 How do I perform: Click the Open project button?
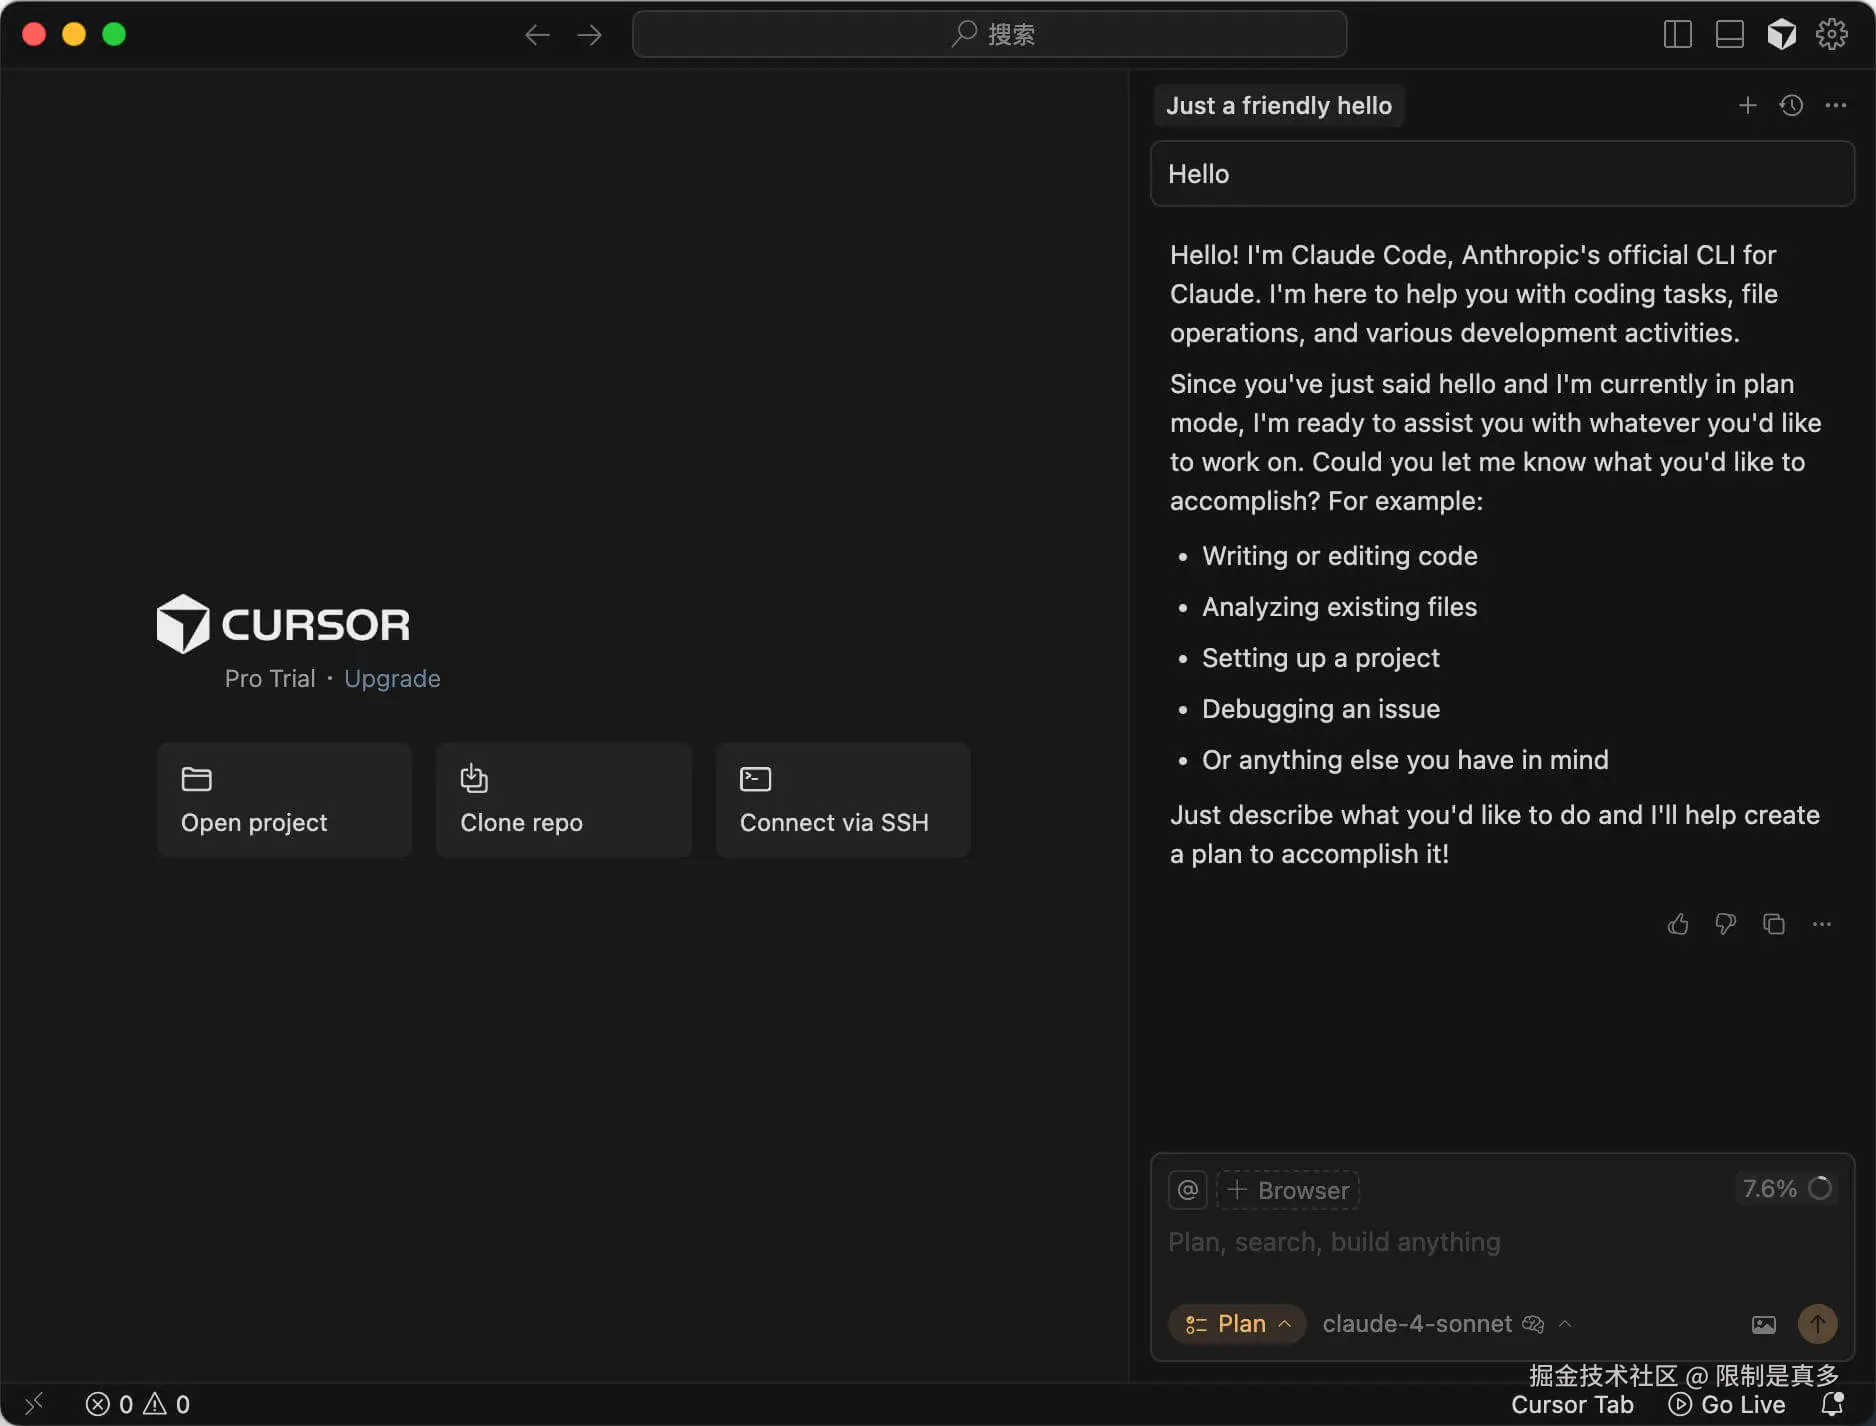284,799
